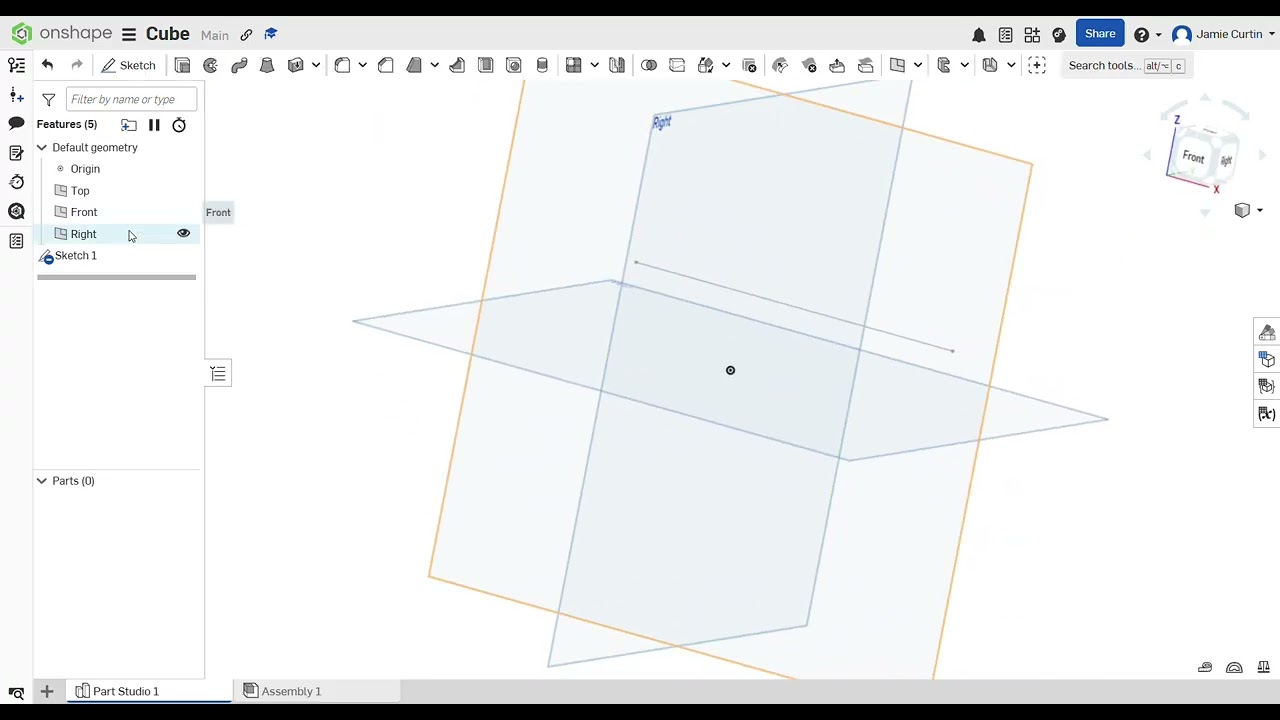This screenshot has width=1280, height=720.
Task: Open the Thicken tool dropdown arrow
Action: (x=316, y=65)
